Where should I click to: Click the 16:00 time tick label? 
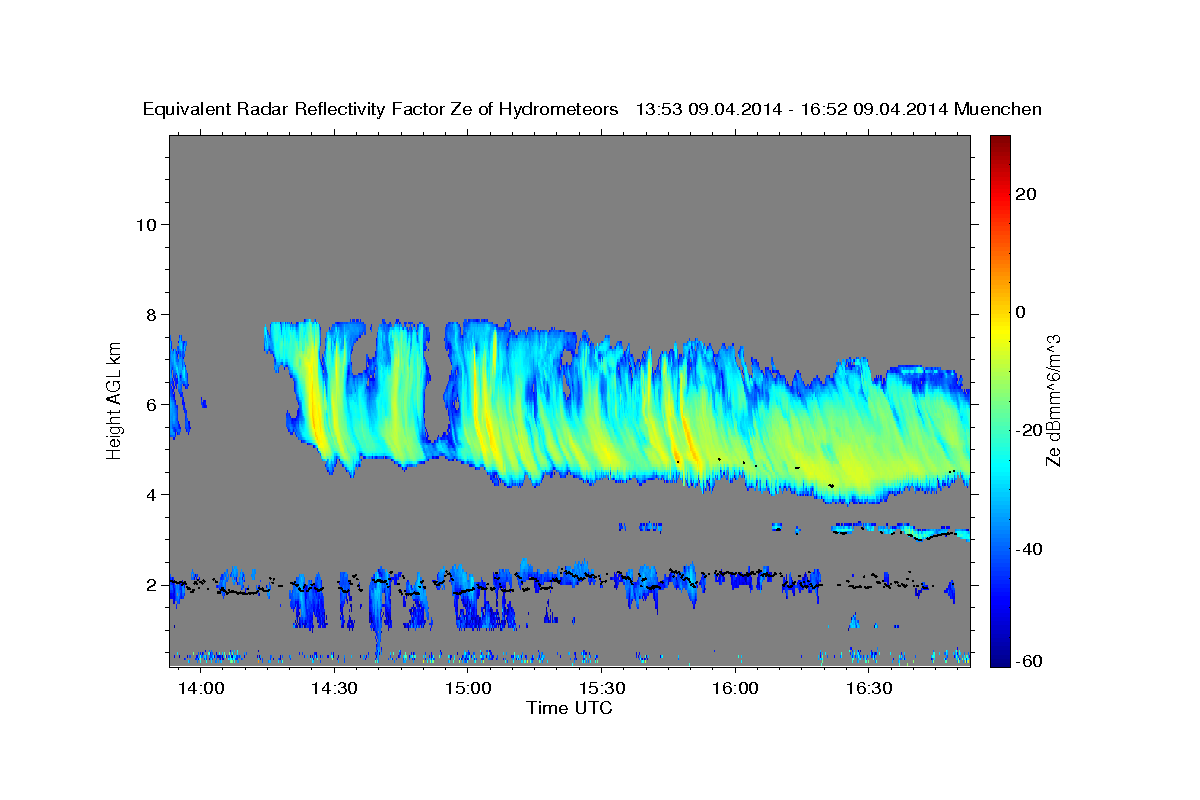pos(735,688)
